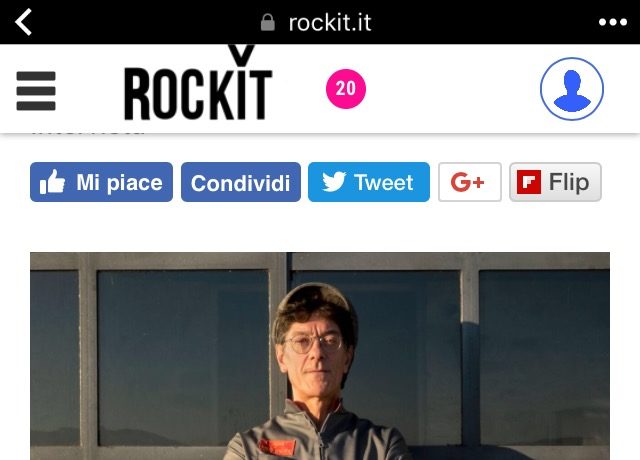Select the rockit.it address text
The width and height of the screenshot is (640, 460).
point(330,22)
